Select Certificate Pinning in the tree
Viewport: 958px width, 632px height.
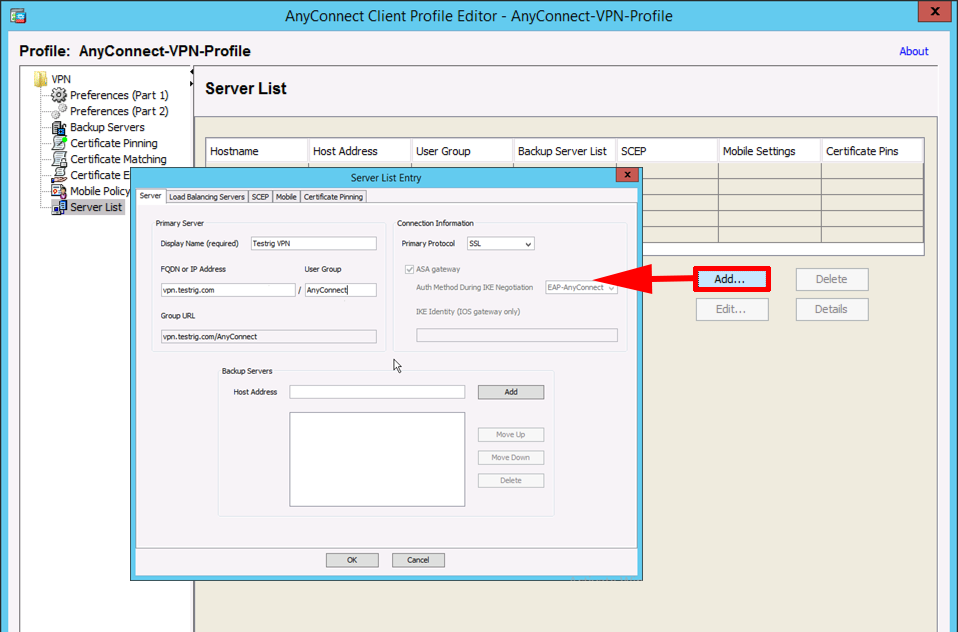pos(114,143)
